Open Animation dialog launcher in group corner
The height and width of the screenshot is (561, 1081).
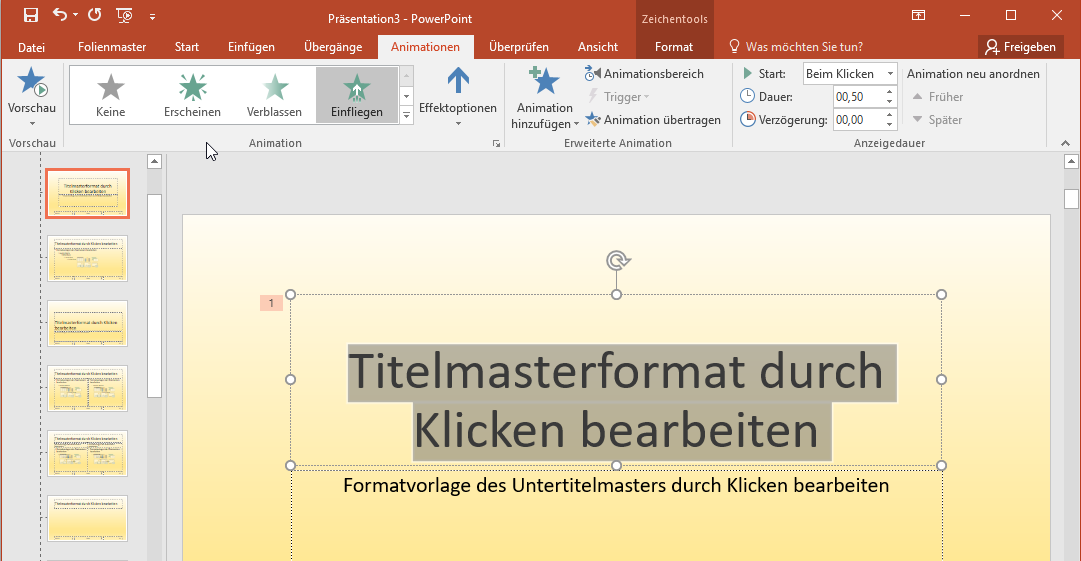coord(496,144)
